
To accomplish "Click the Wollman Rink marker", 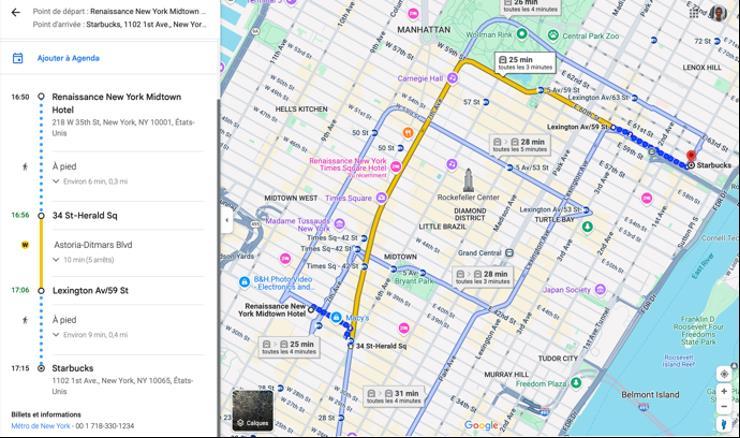I will click(x=521, y=34).
